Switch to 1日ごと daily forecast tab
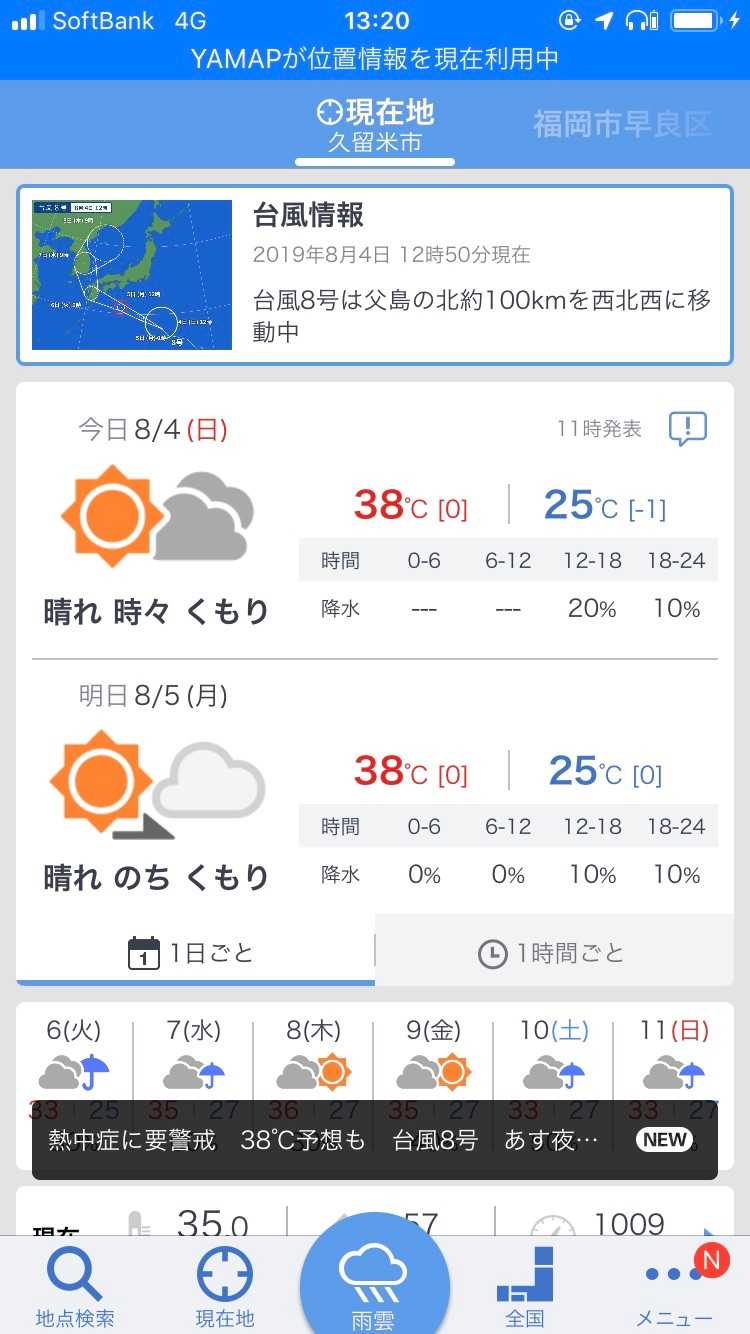The width and height of the screenshot is (750, 1334). point(195,953)
